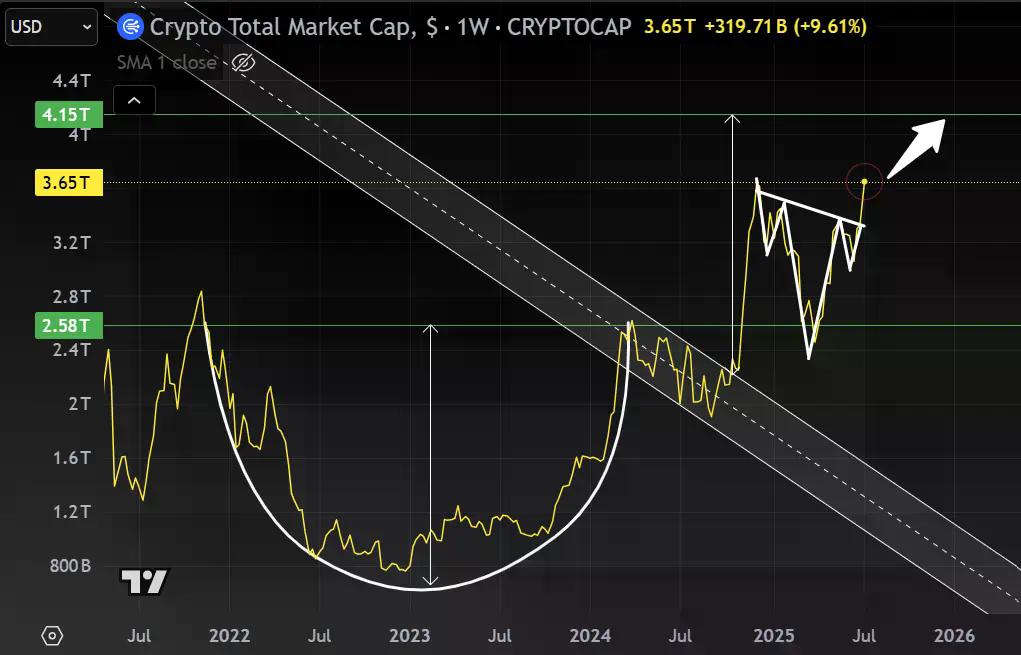This screenshot has height=655, width=1021.
Task: Click the 3.2T price axis label
Action: [x=72, y=243]
